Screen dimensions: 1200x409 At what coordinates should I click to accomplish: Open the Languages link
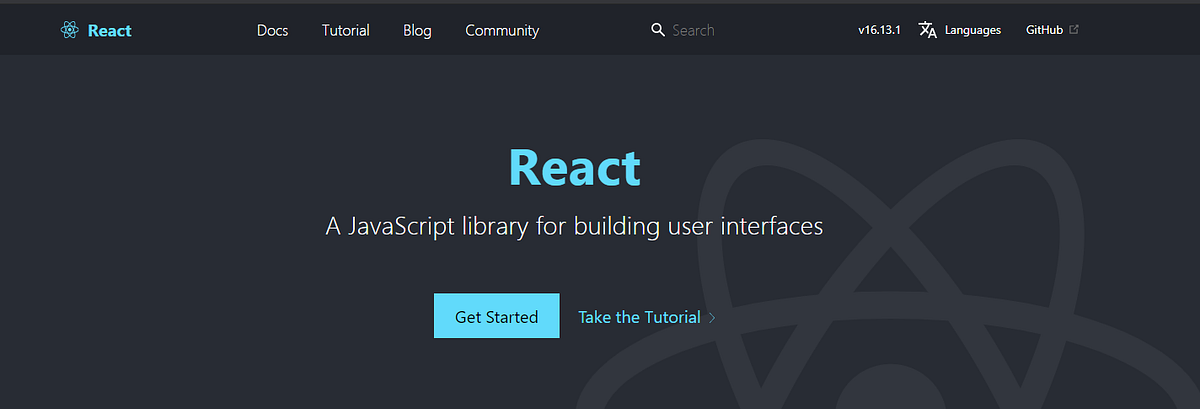tap(972, 30)
